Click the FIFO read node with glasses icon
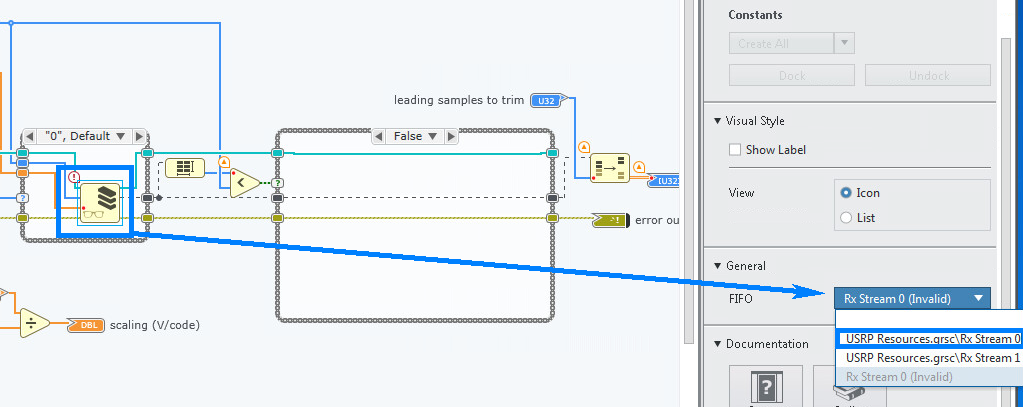The width and height of the screenshot is (1023, 407). (98, 203)
